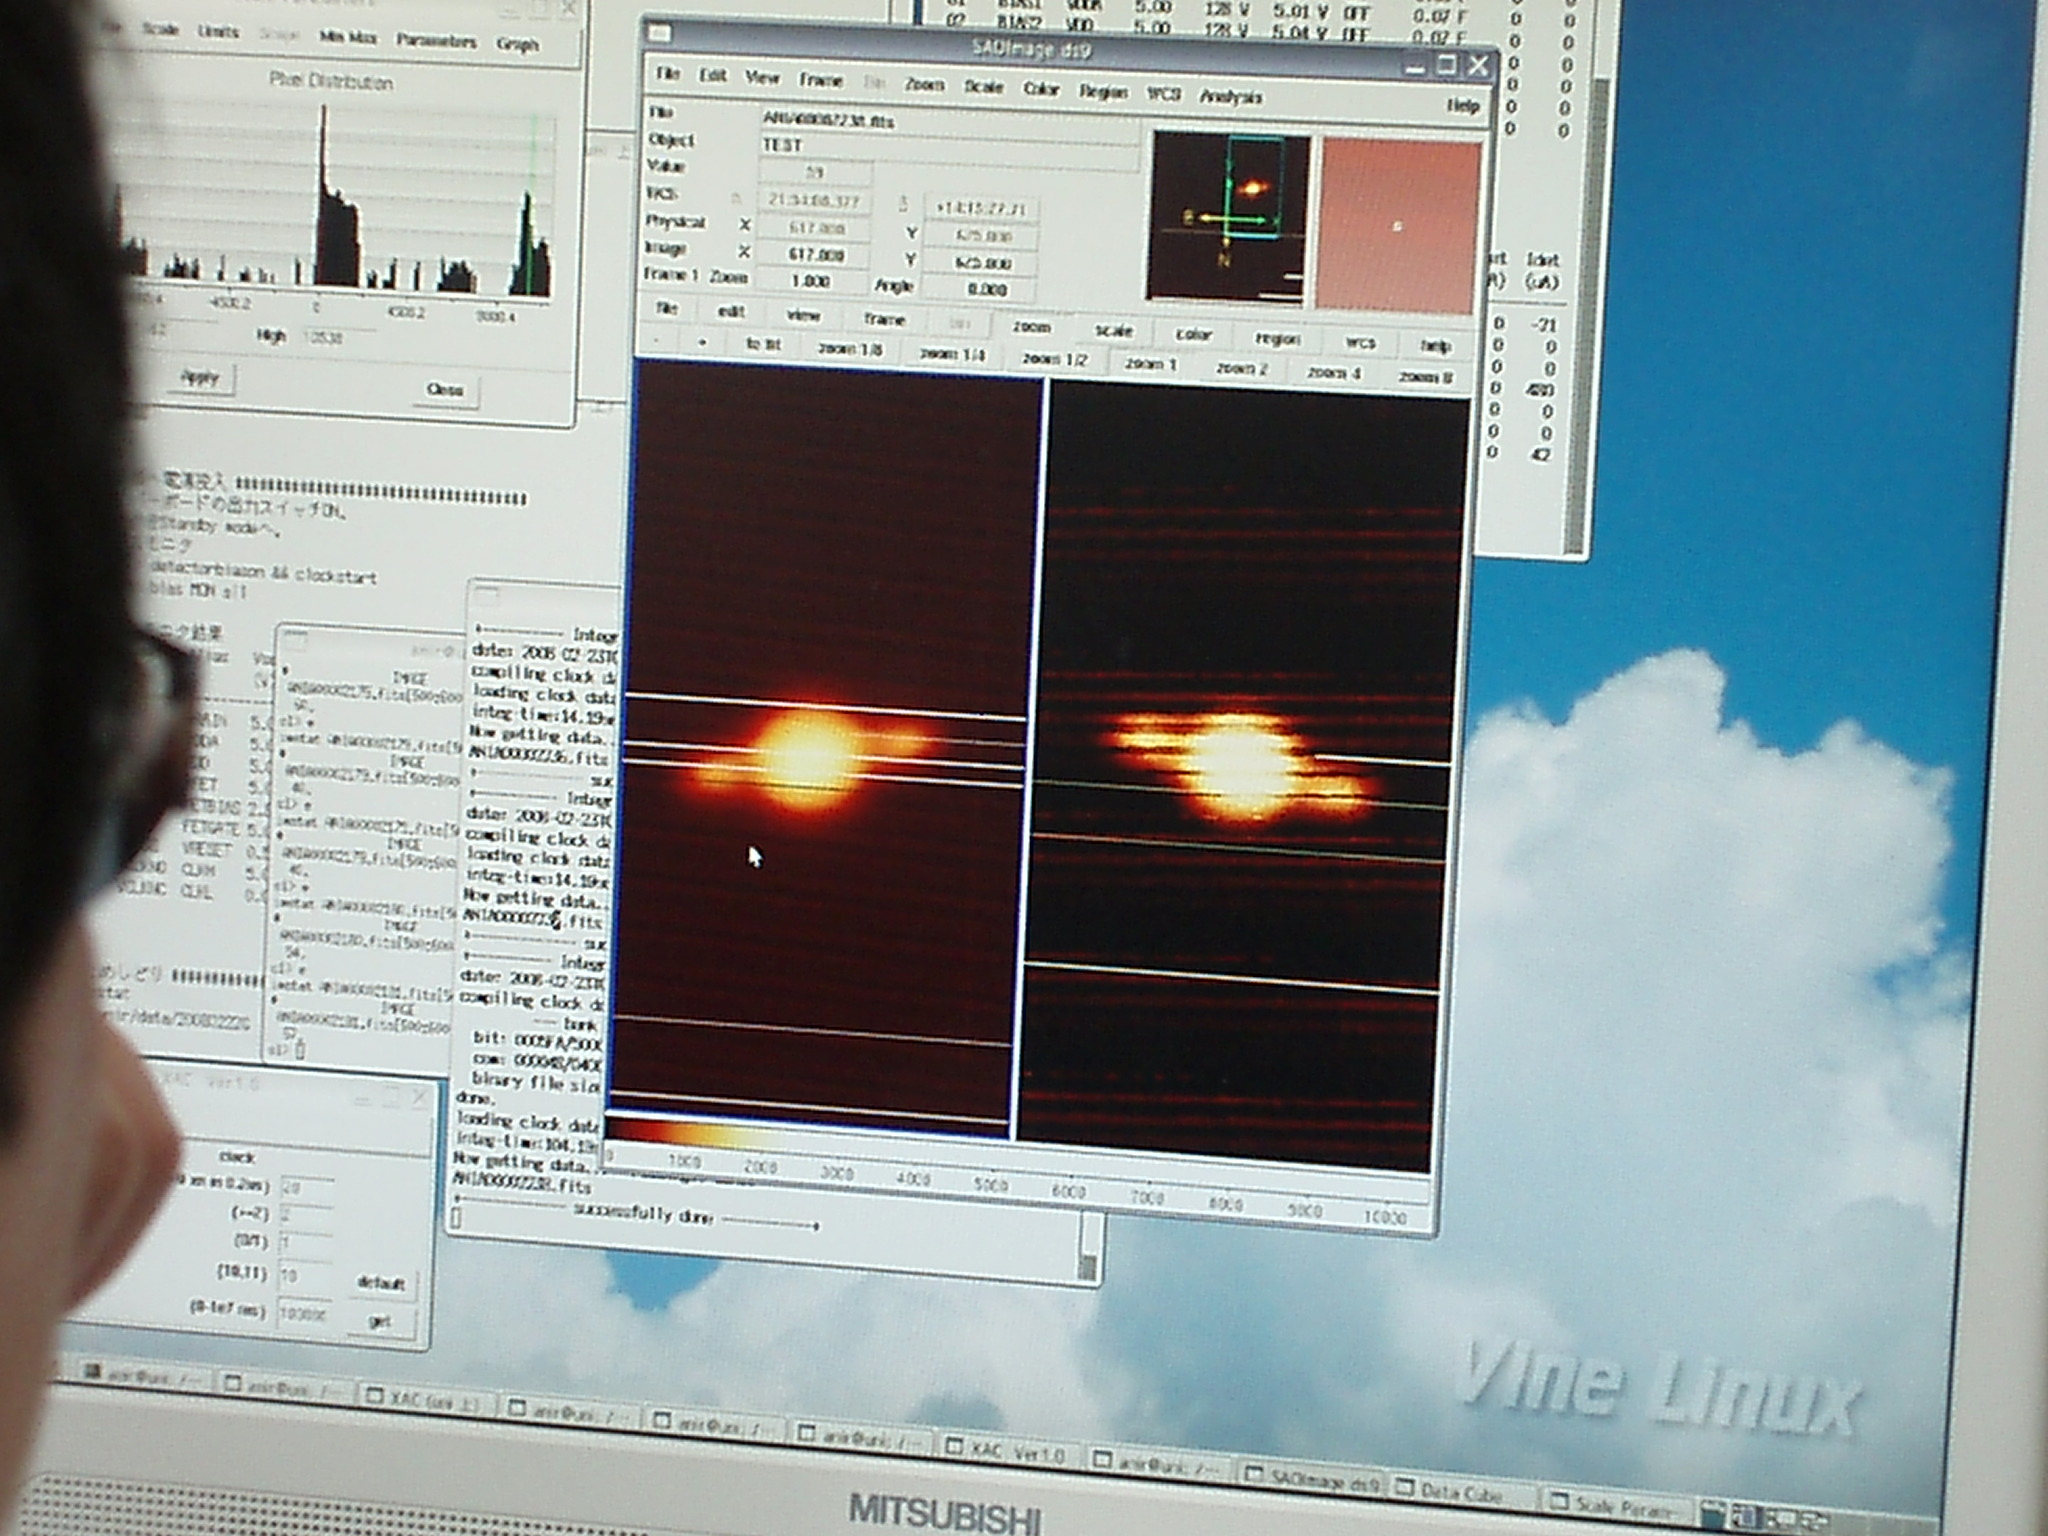Select the 'region' category in ds9 buttonbar
The height and width of the screenshot is (1536, 2048).
pos(1277,339)
